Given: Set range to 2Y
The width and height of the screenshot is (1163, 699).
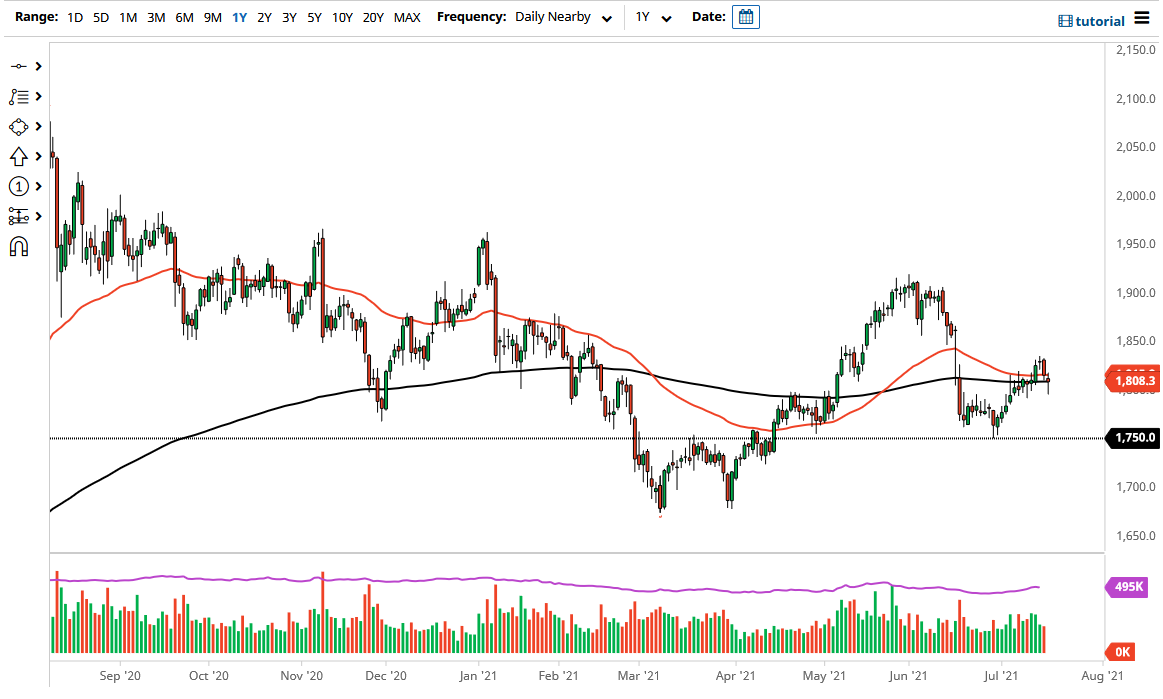Looking at the screenshot, I should [x=264, y=17].
